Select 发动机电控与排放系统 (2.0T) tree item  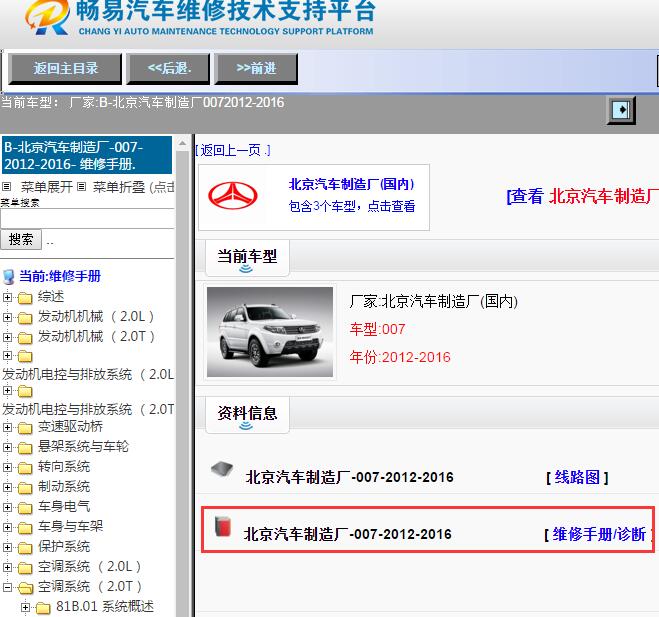[88, 409]
